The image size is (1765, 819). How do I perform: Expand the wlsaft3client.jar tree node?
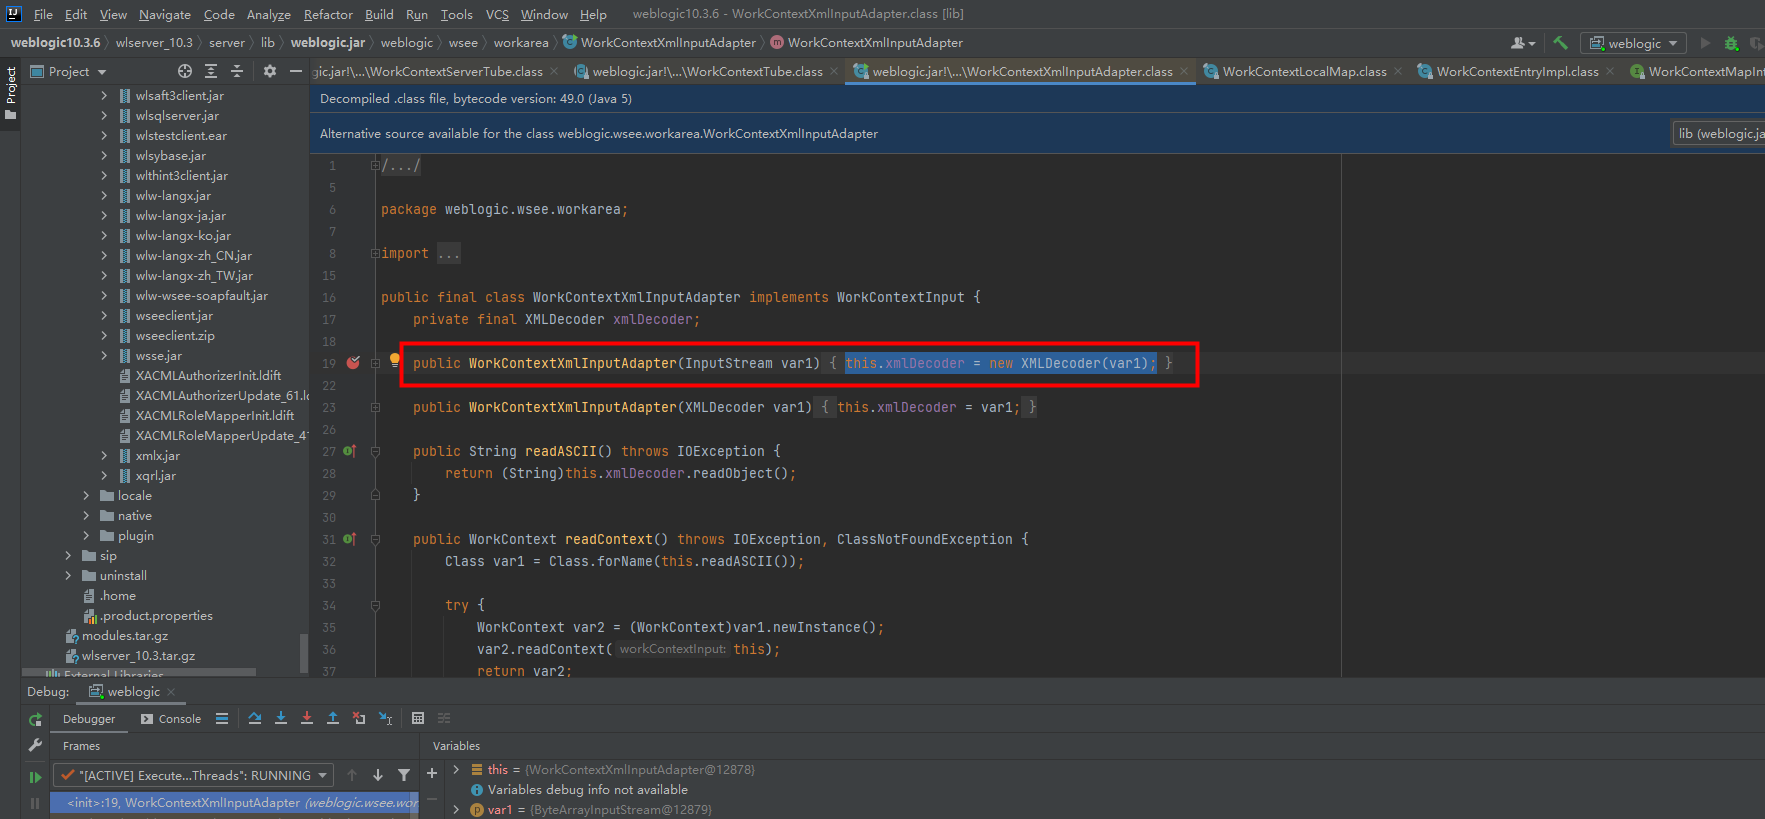tap(104, 96)
